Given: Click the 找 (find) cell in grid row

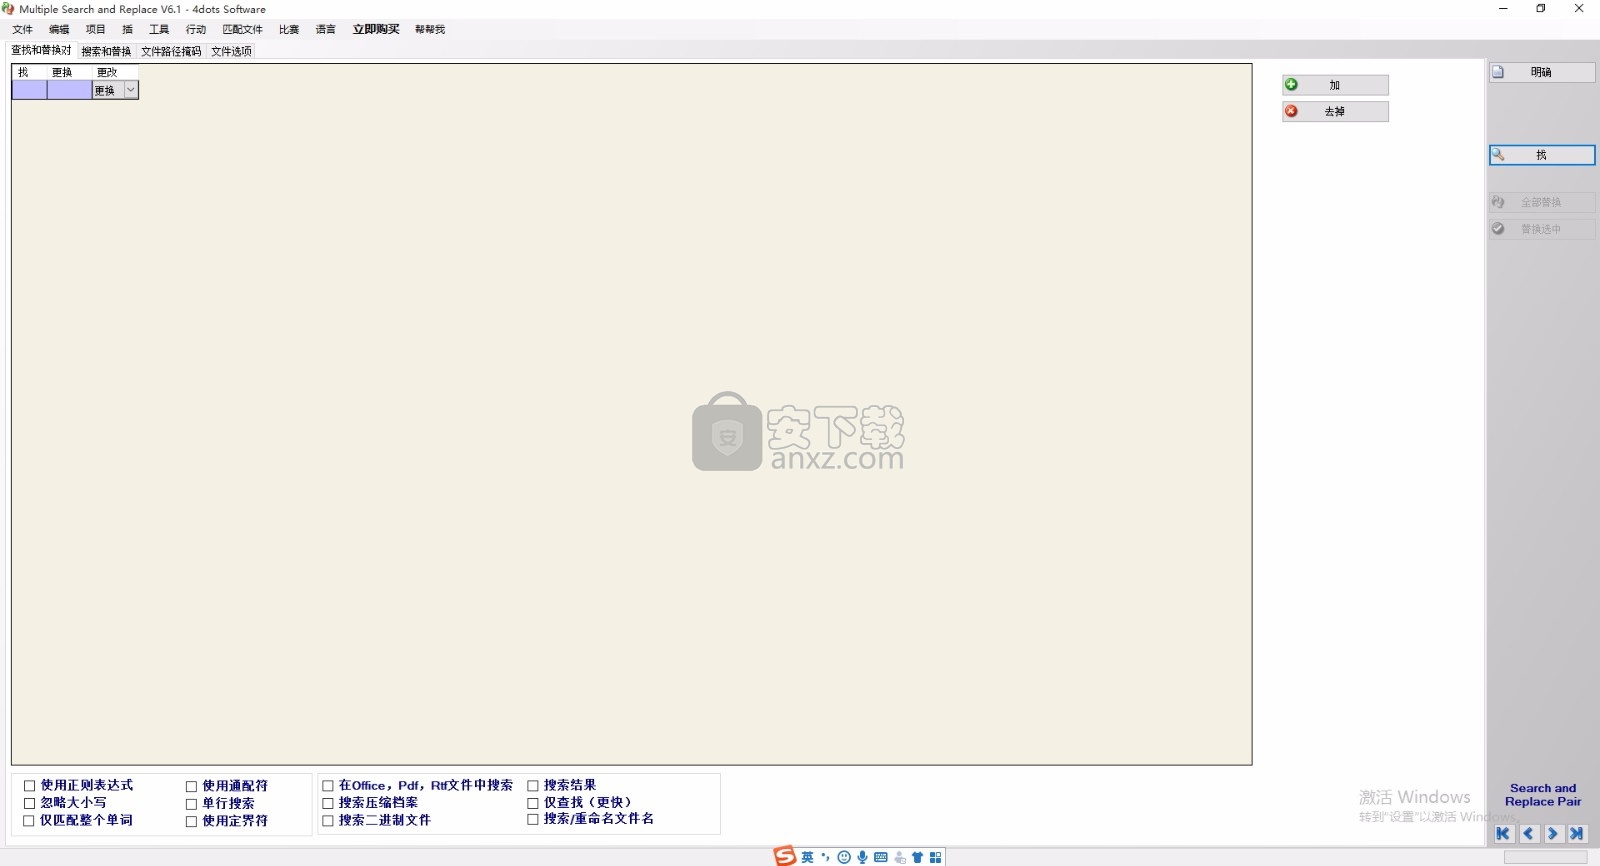Looking at the screenshot, I should pyautogui.click(x=29, y=90).
